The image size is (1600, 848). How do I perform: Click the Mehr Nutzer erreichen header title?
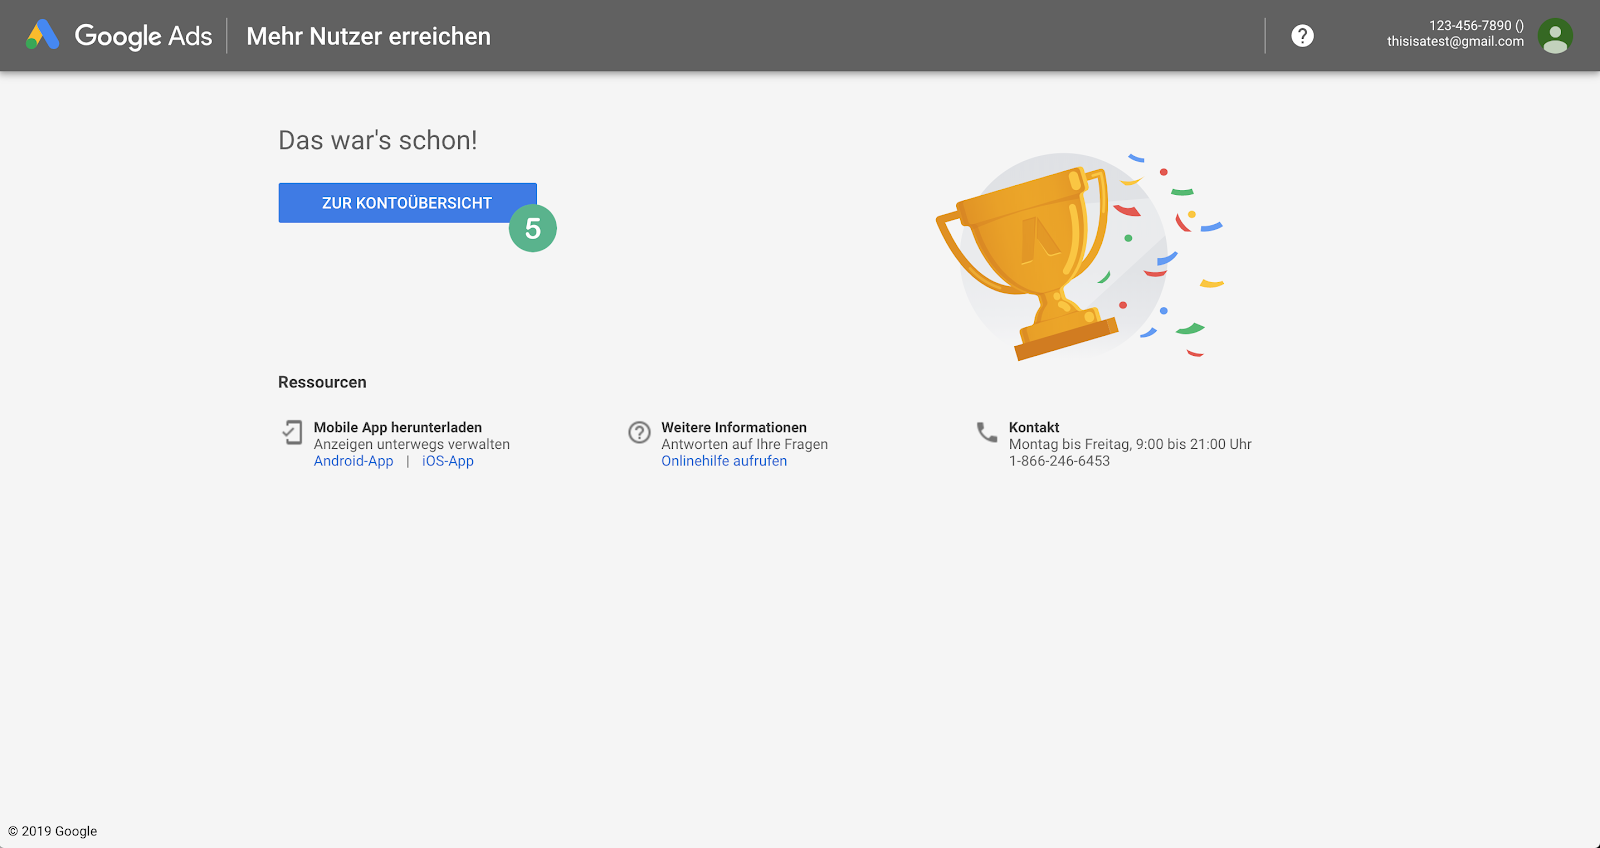point(368,36)
